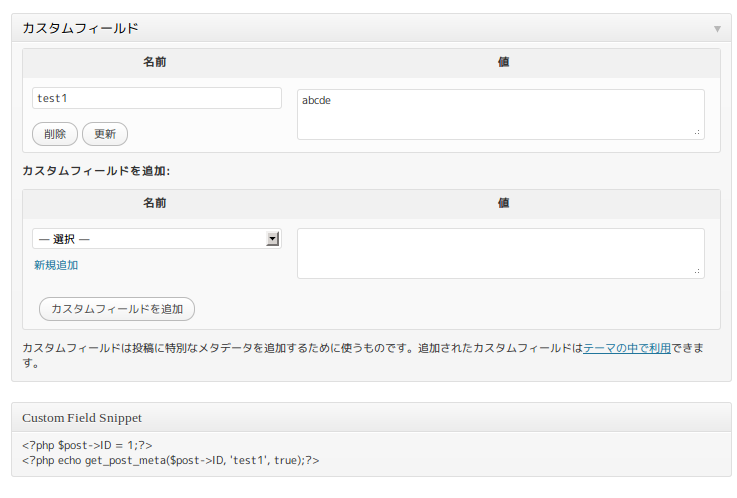Click the get_post_meta snippet code line
Screen dimensions: 737x498
(170, 460)
